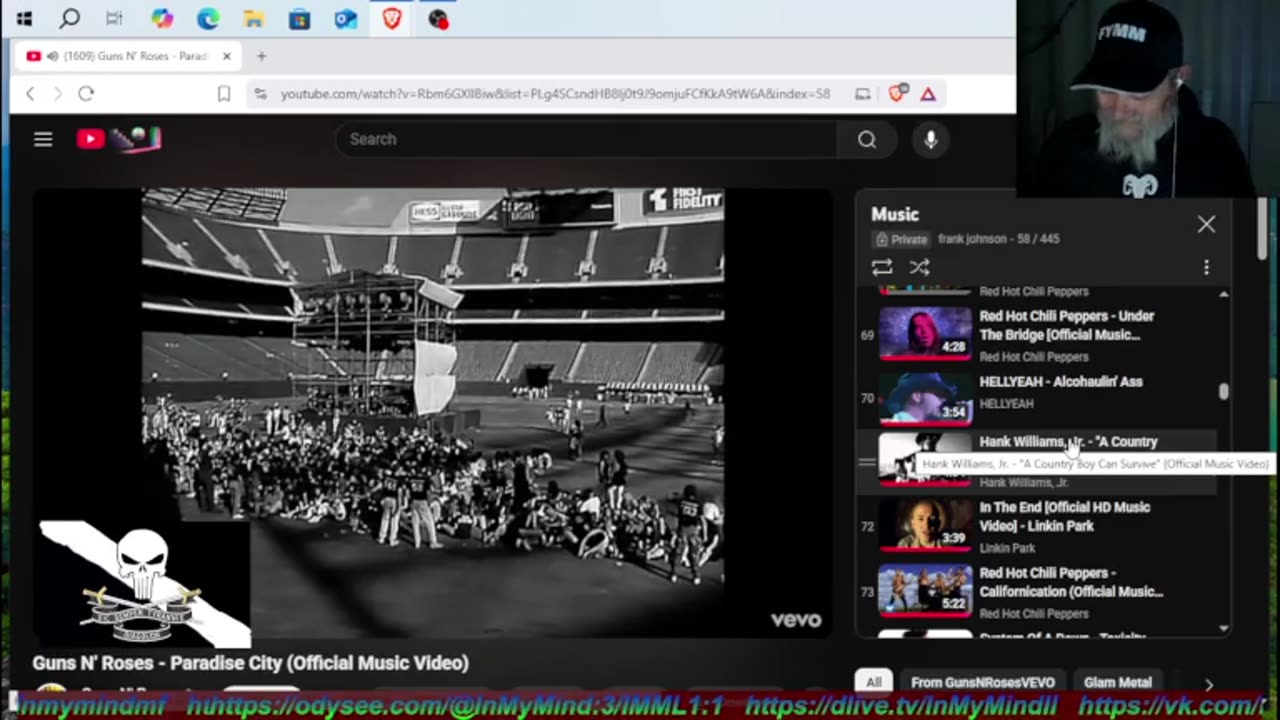Toggle shuffle for the Music playlist
This screenshot has height=720, width=1280.
tap(919, 267)
